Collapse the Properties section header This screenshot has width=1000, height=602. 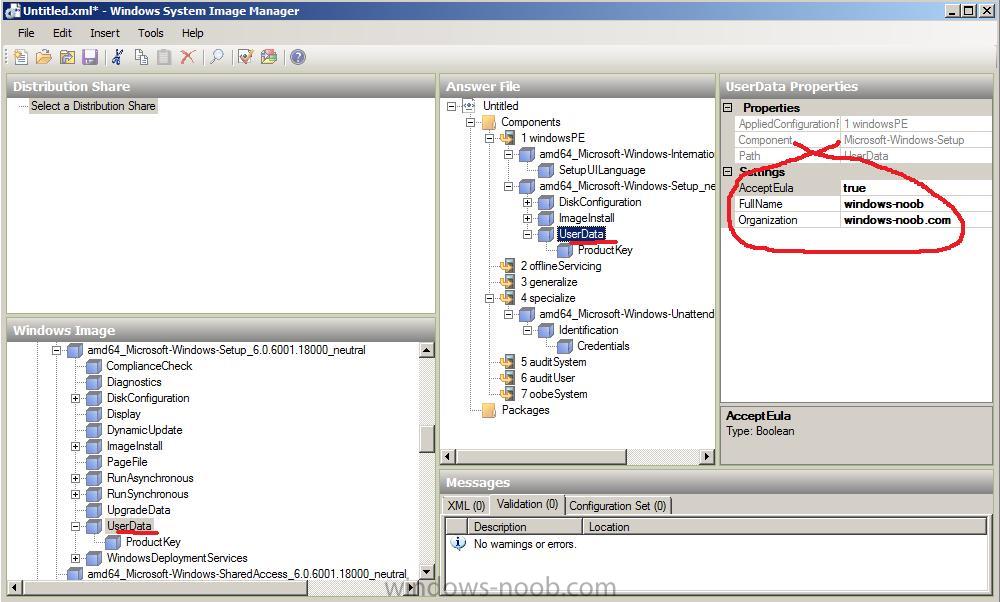(728, 108)
